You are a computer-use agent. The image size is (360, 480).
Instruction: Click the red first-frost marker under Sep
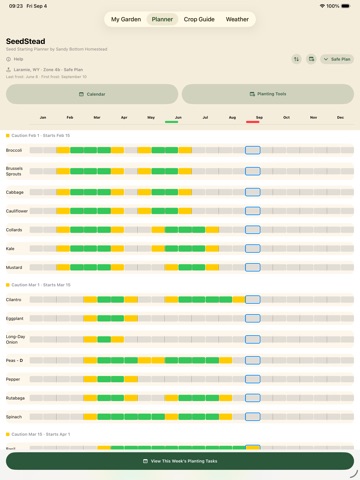253,122
